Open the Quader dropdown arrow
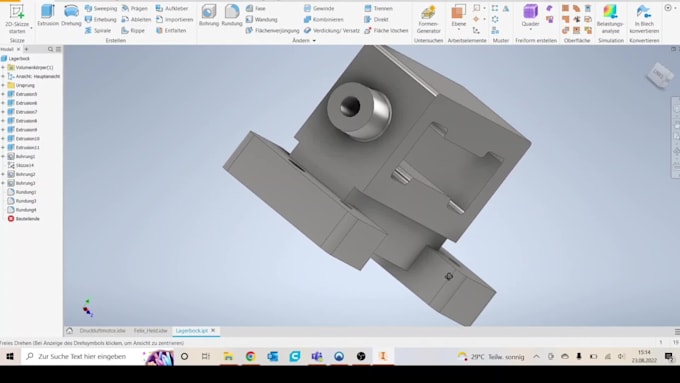The image size is (680, 383). (x=530, y=29)
